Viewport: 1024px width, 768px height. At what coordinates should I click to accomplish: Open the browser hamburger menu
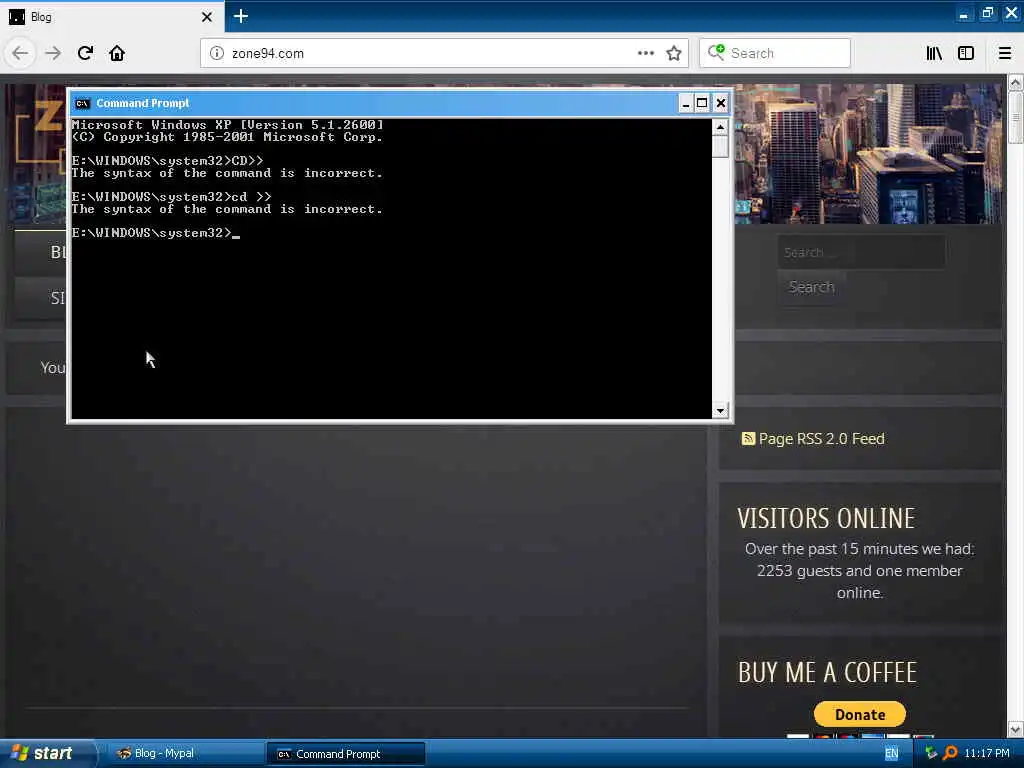point(1004,53)
